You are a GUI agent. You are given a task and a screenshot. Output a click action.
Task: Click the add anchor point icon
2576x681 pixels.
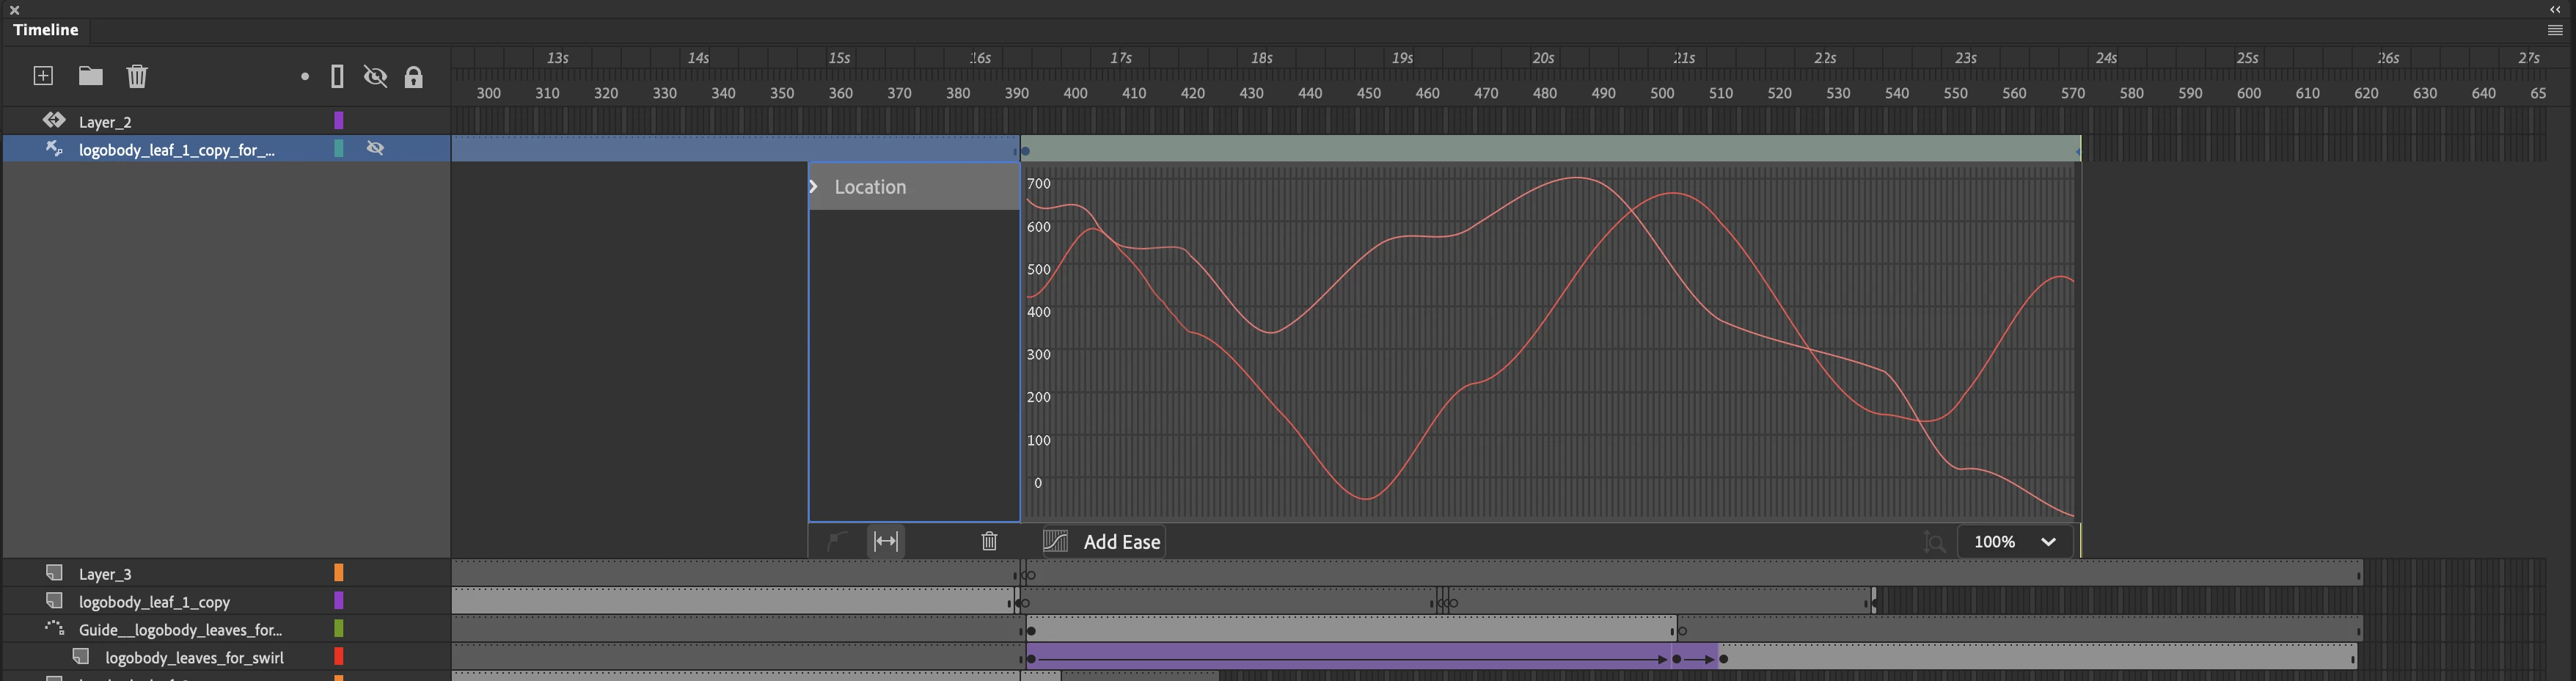coord(837,542)
